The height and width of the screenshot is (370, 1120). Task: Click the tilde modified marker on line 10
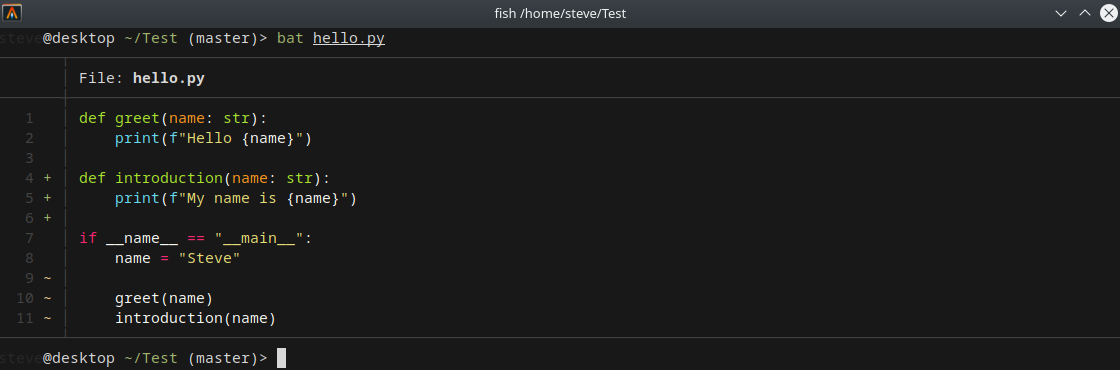[47, 298]
